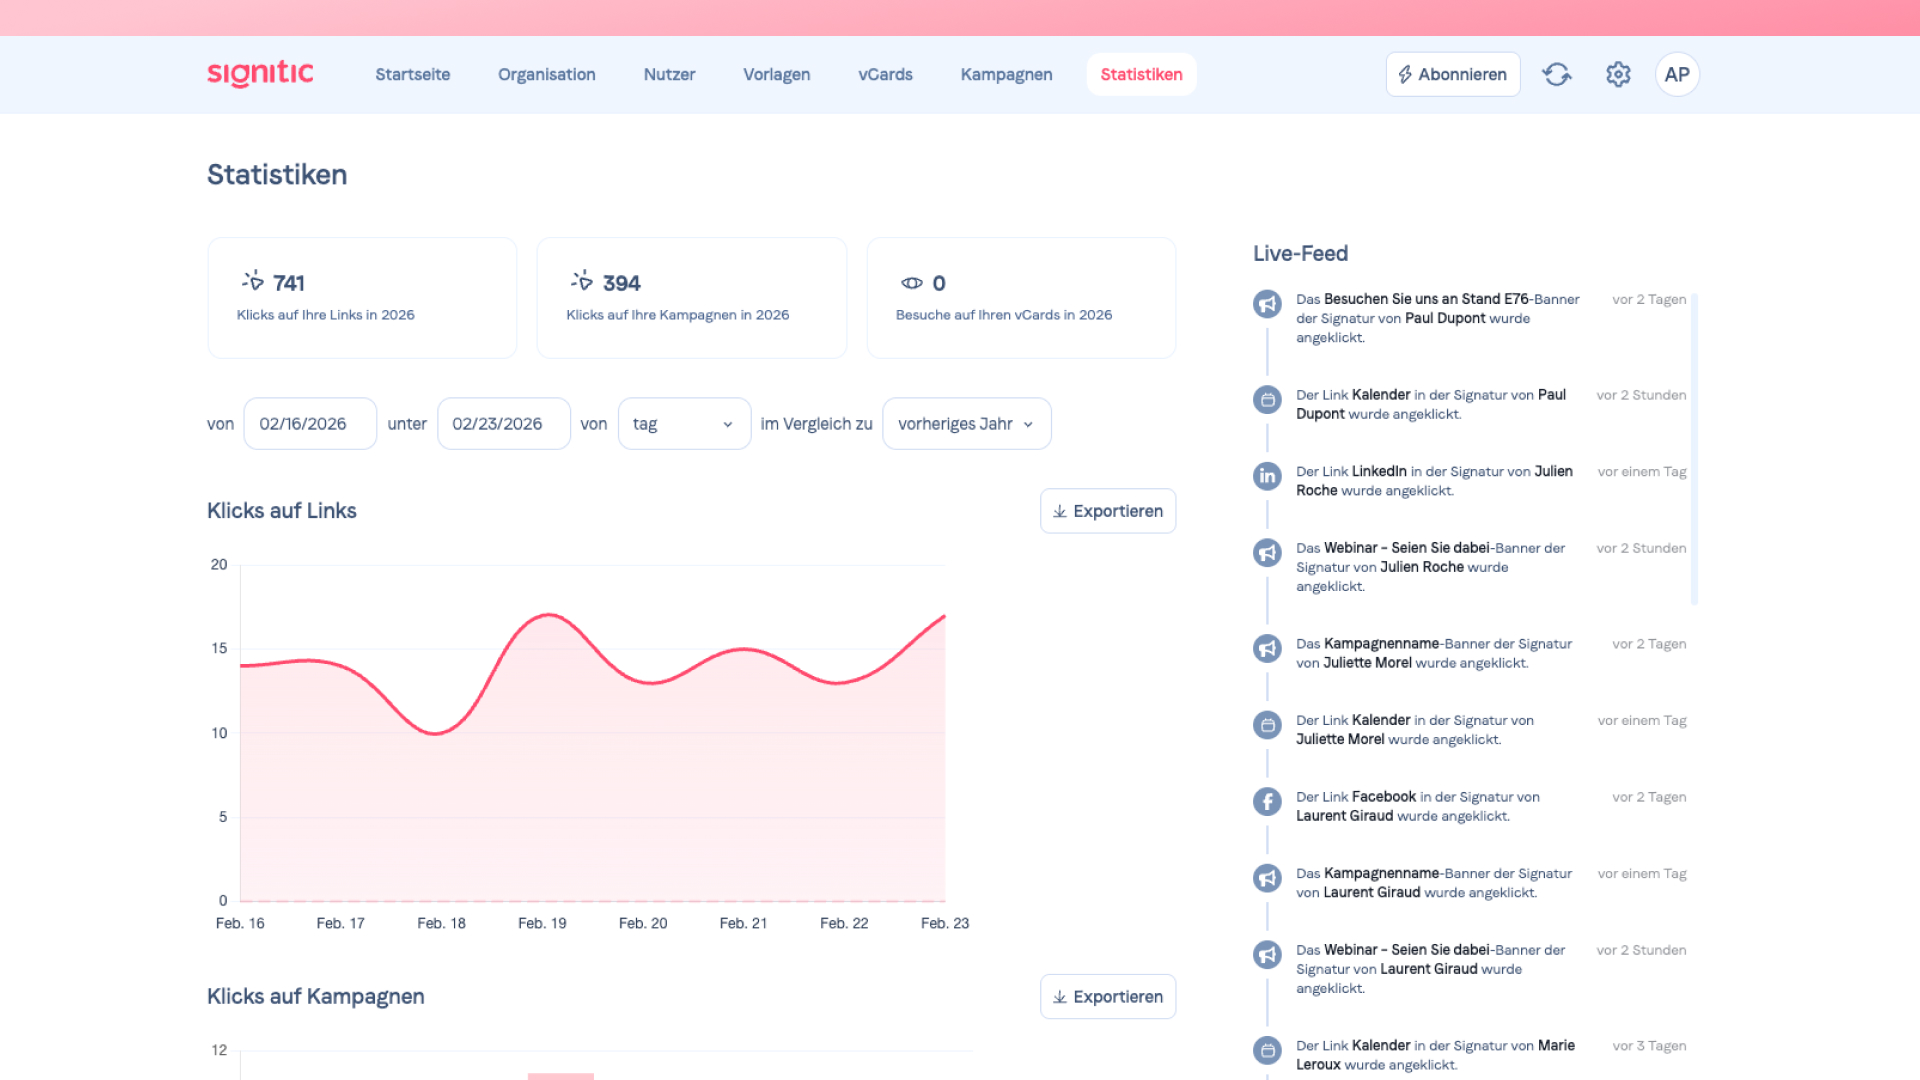Go to the vCards tab
1920x1080 pixels.
pyautogui.click(x=885, y=74)
